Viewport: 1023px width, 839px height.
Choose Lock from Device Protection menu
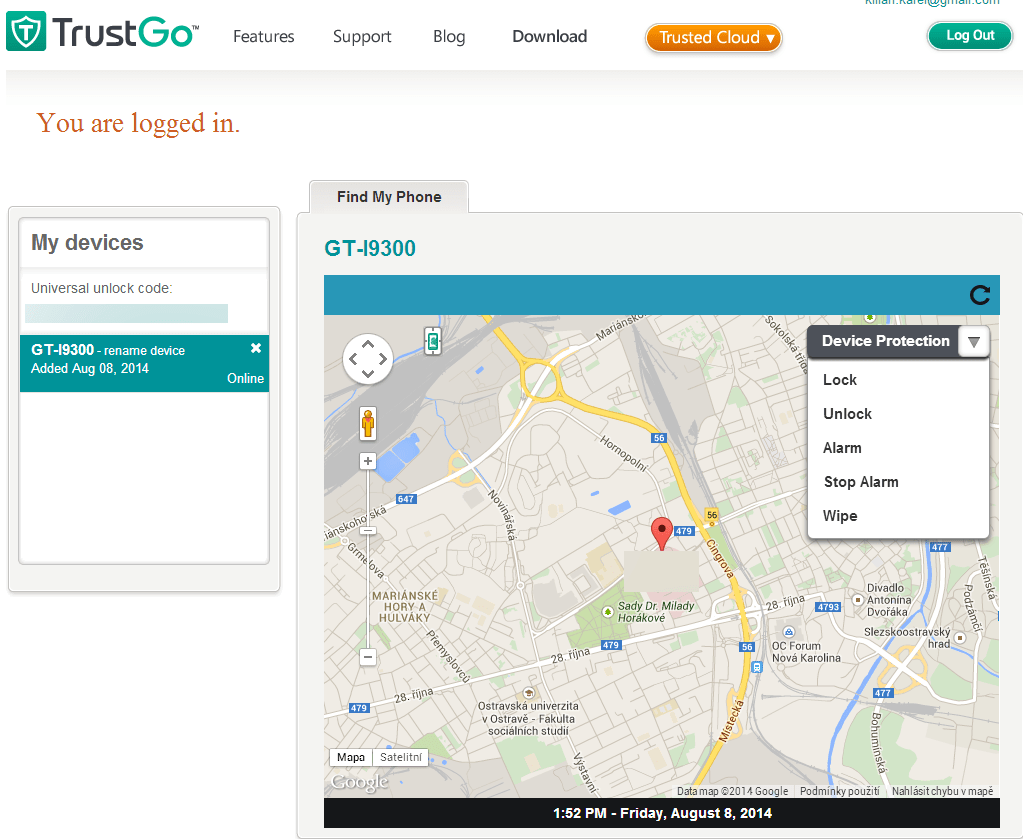pyautogui.click(x=840, y=380)
